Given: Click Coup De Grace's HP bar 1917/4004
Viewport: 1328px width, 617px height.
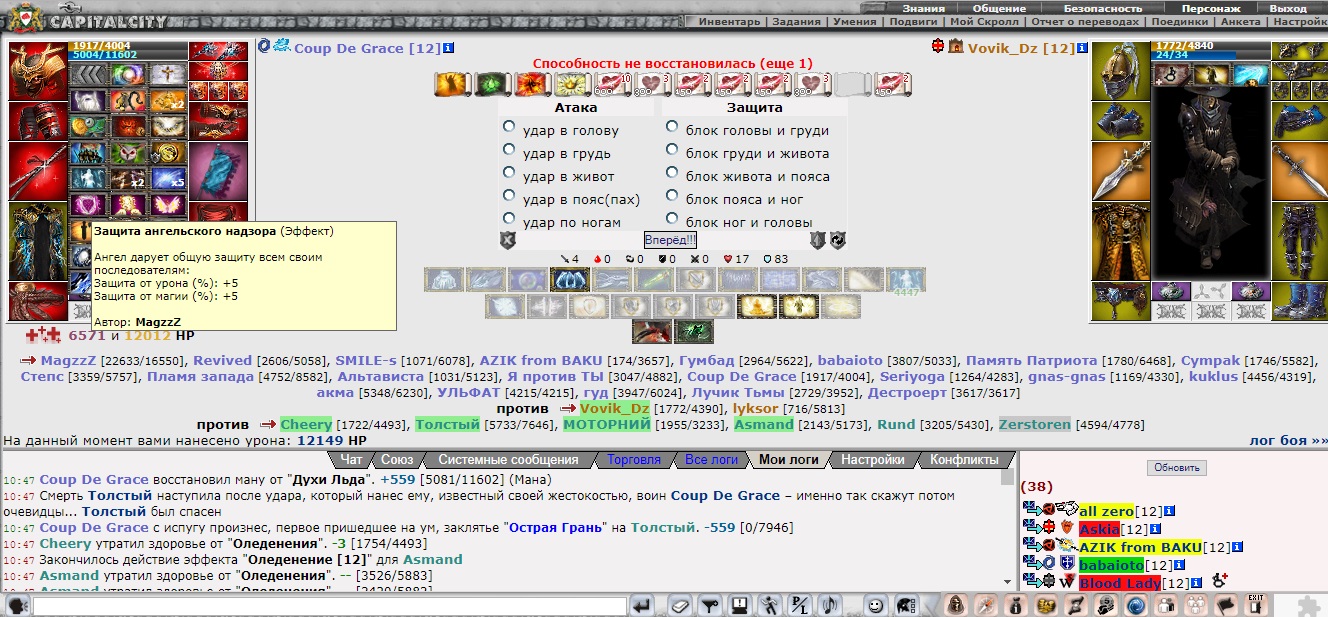Looking at the screenshot, I should 128,45.
